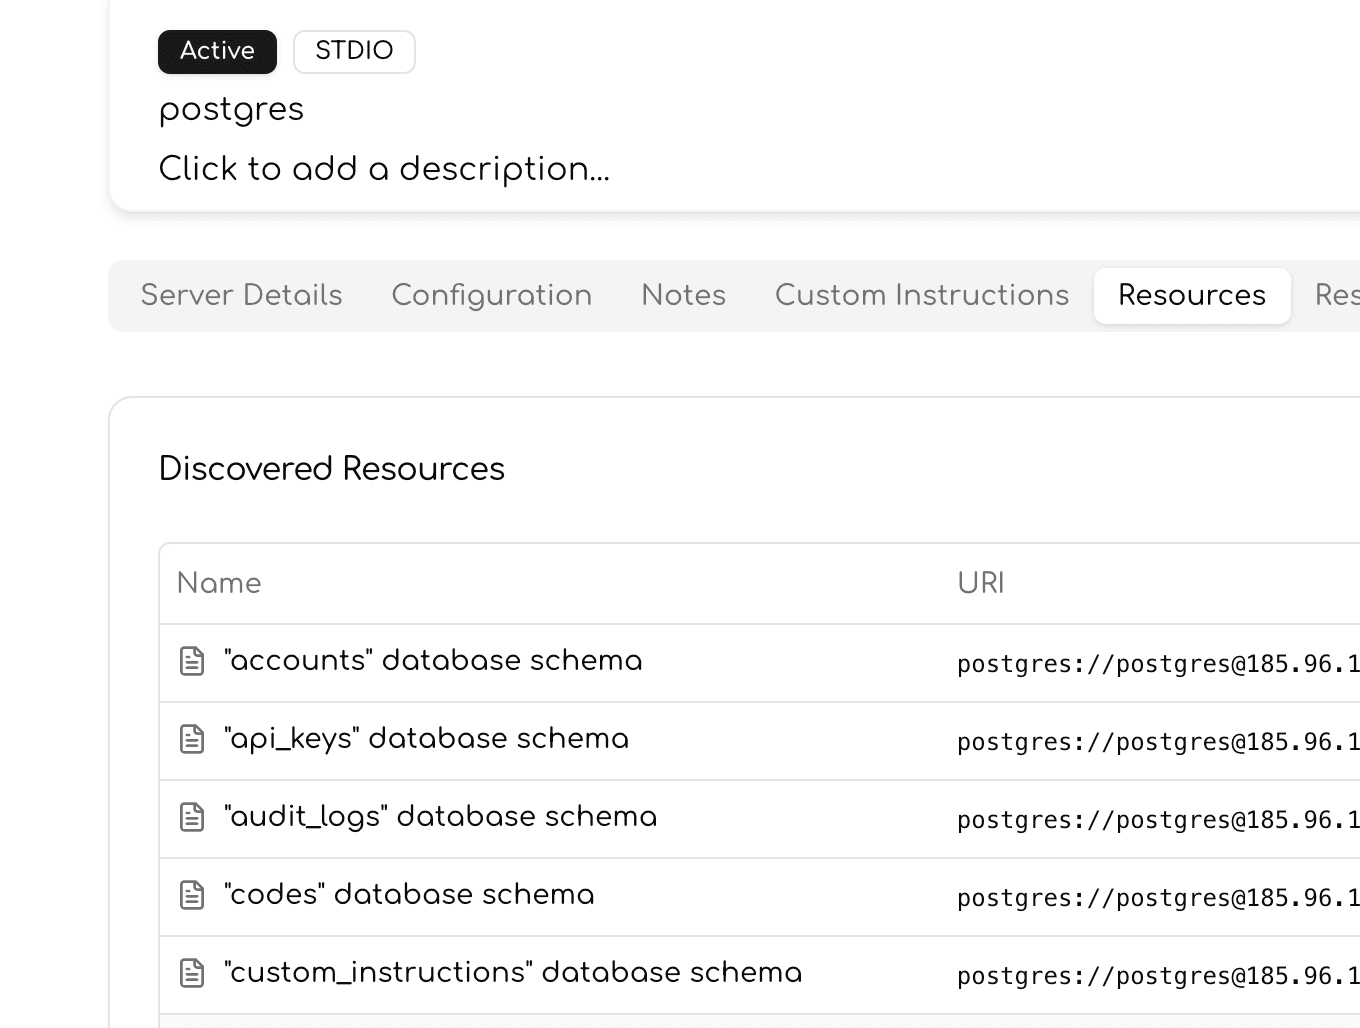Click the postgres server name
This screenshot has height=1028, width=1360.
click(231, 110)
